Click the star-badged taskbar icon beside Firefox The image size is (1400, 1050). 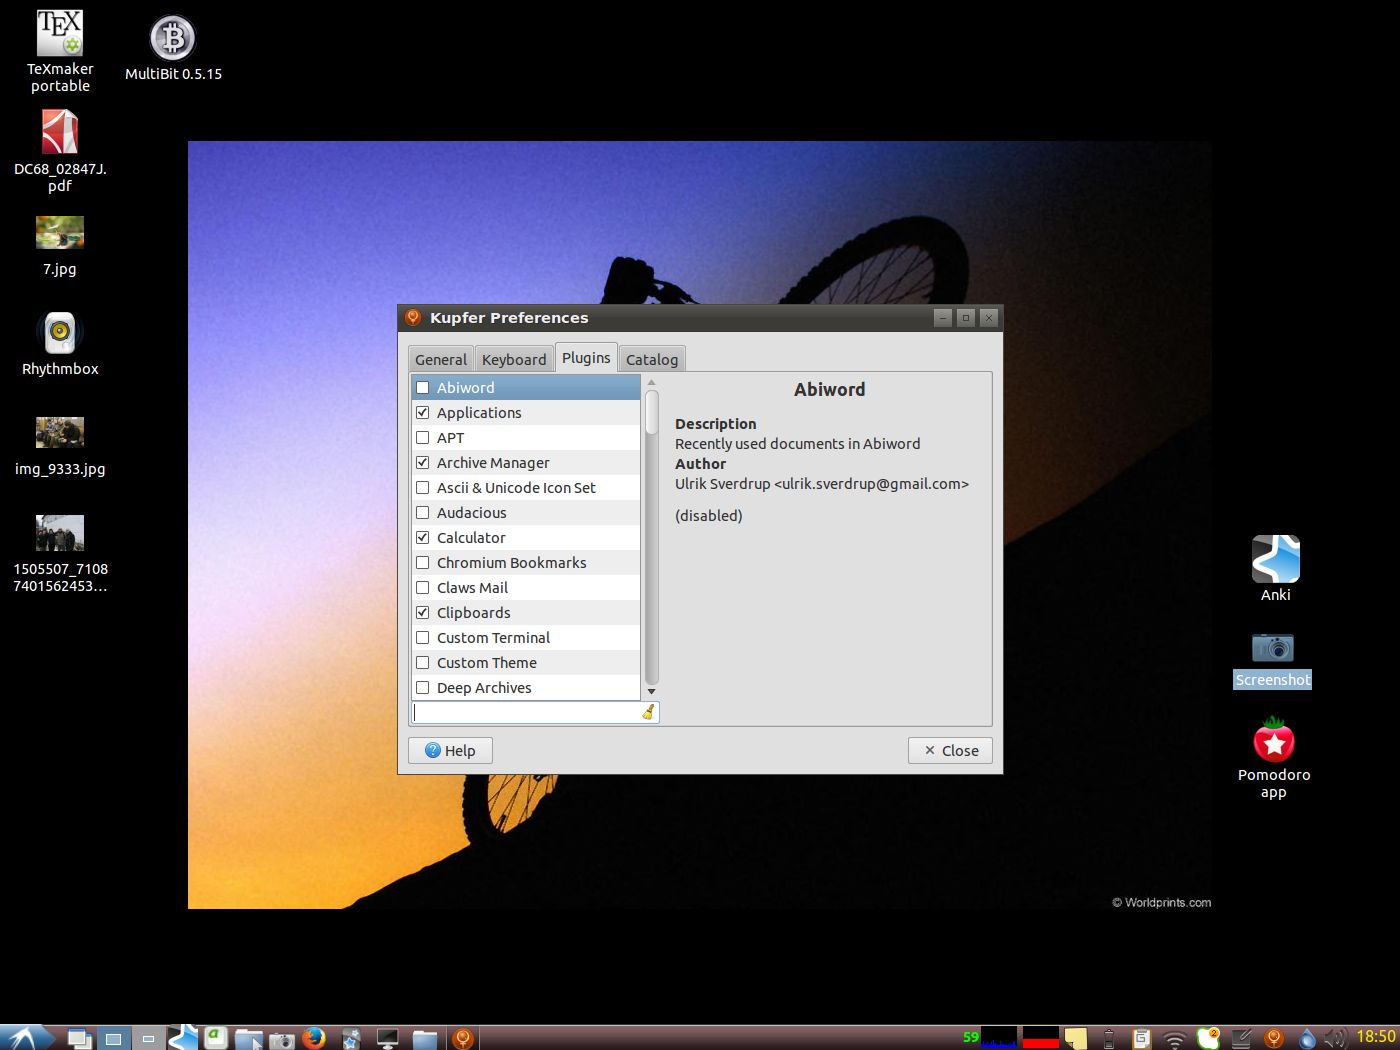(350, 1039)
